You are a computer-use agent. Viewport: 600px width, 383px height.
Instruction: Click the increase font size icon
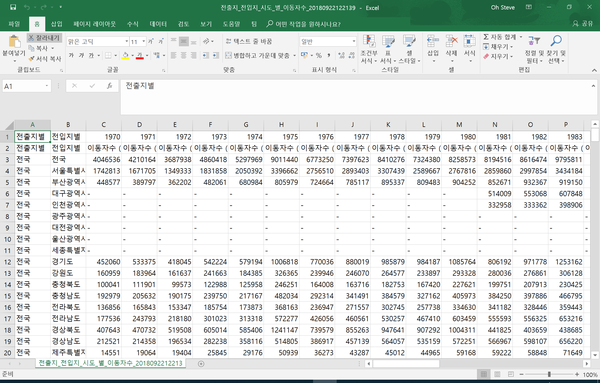[x=151, y=41]
